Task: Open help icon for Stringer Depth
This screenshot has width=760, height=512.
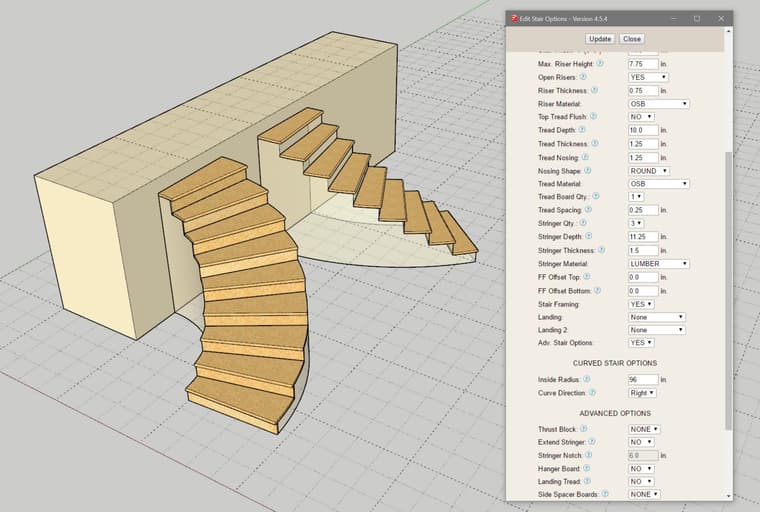Action: coord(588,236)
